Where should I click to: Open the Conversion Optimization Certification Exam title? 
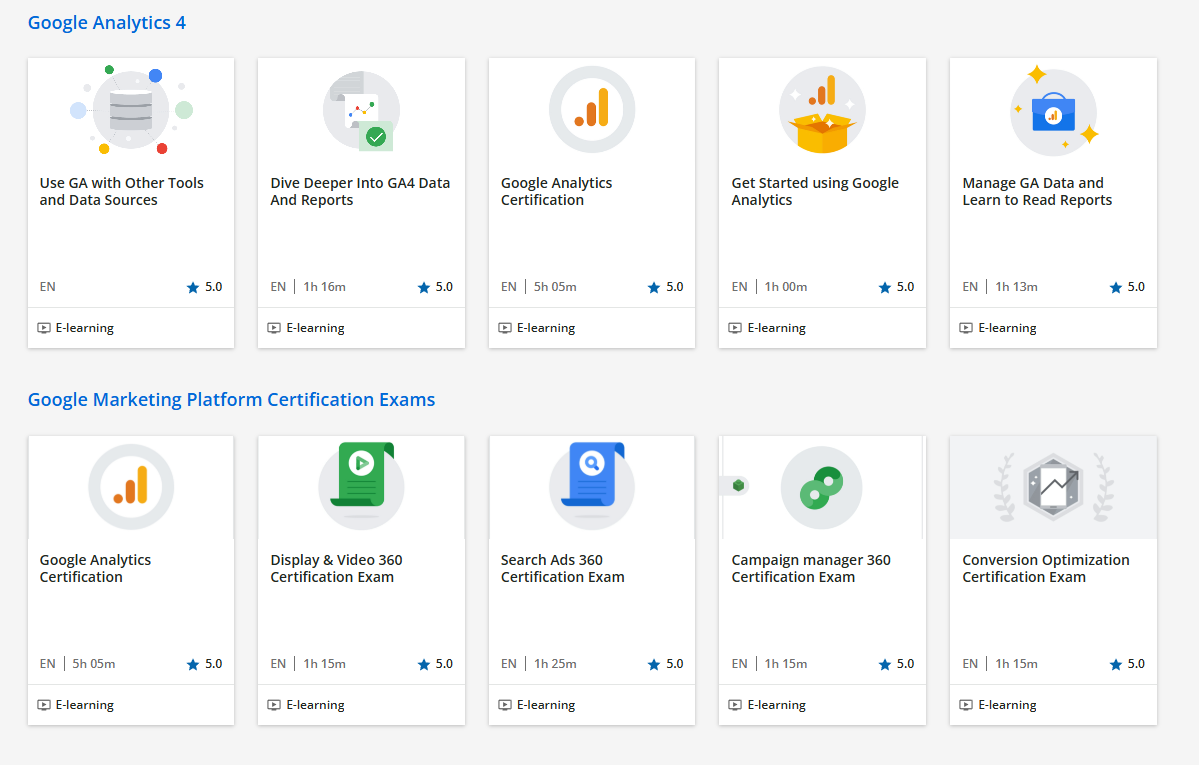pyautogui.click(x=1046, y=568)
